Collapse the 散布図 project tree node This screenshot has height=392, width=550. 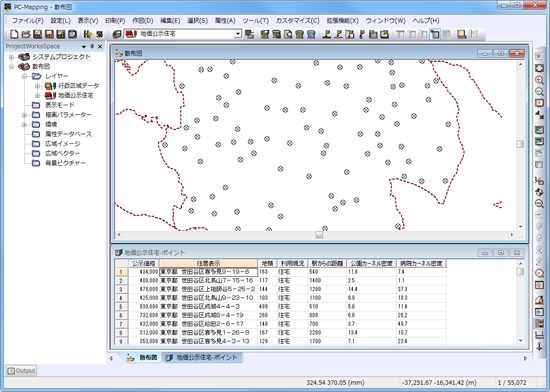(12, 66)
